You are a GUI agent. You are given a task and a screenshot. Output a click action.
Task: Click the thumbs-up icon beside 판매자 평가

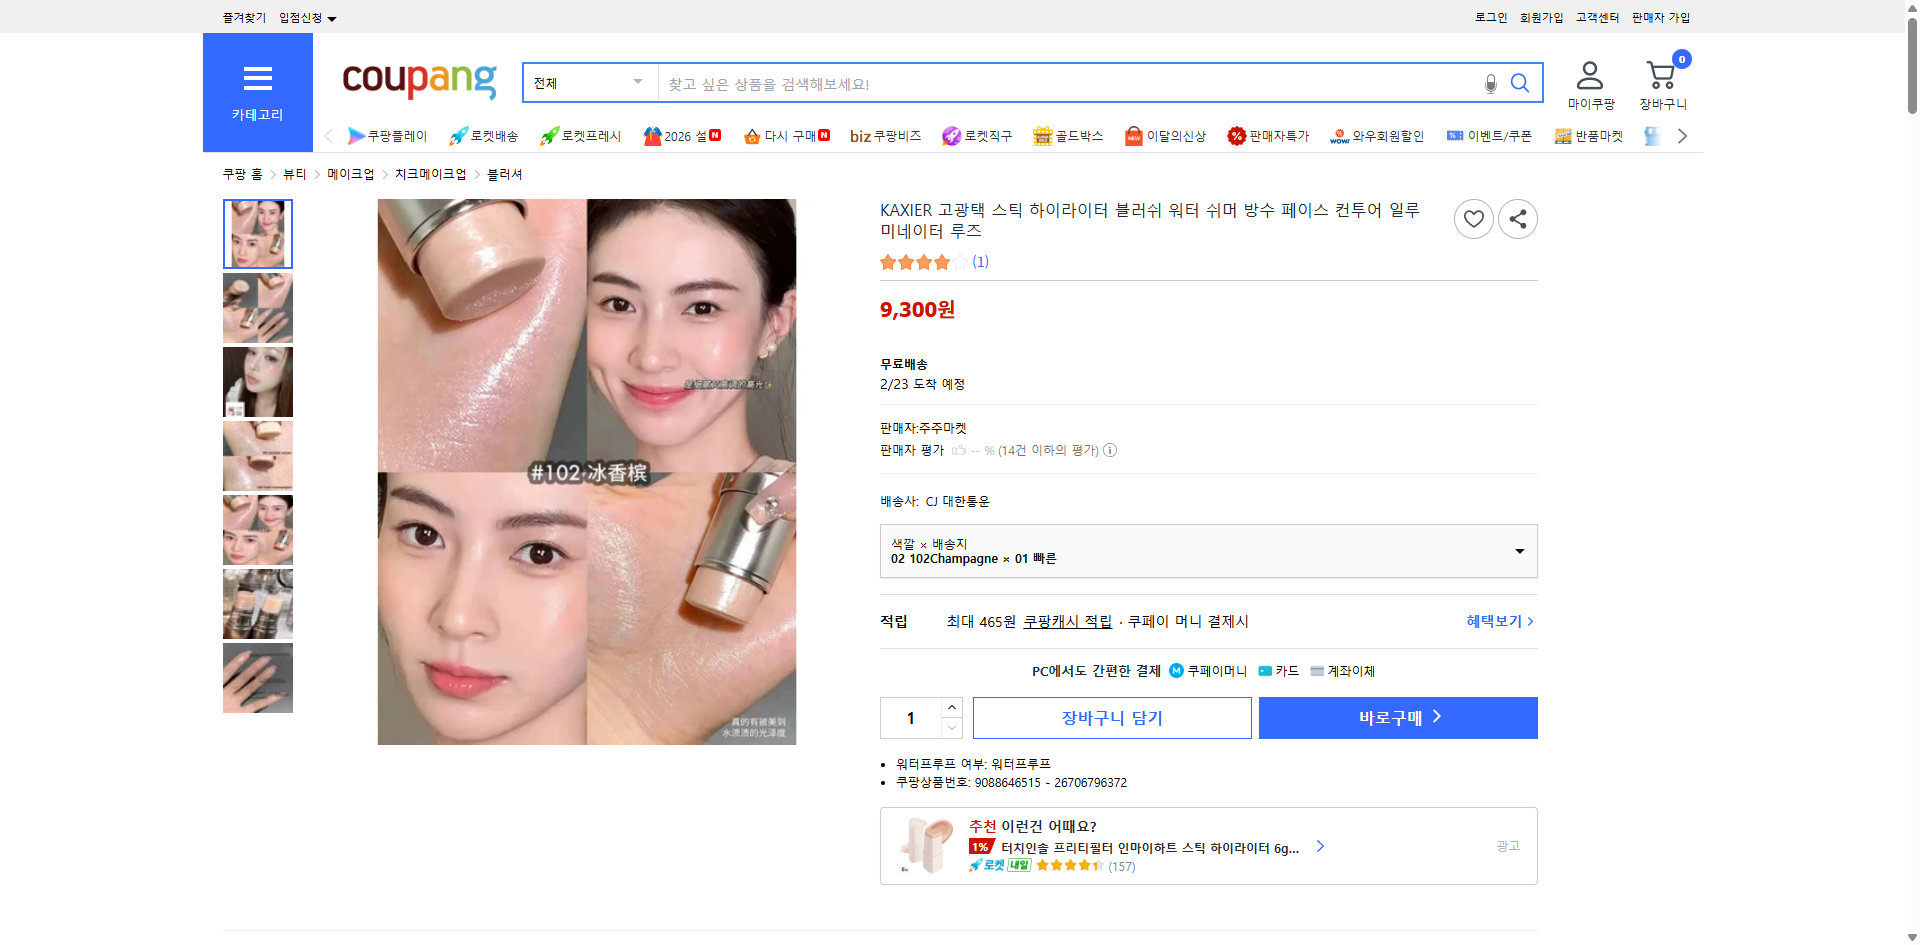point(957,450)
